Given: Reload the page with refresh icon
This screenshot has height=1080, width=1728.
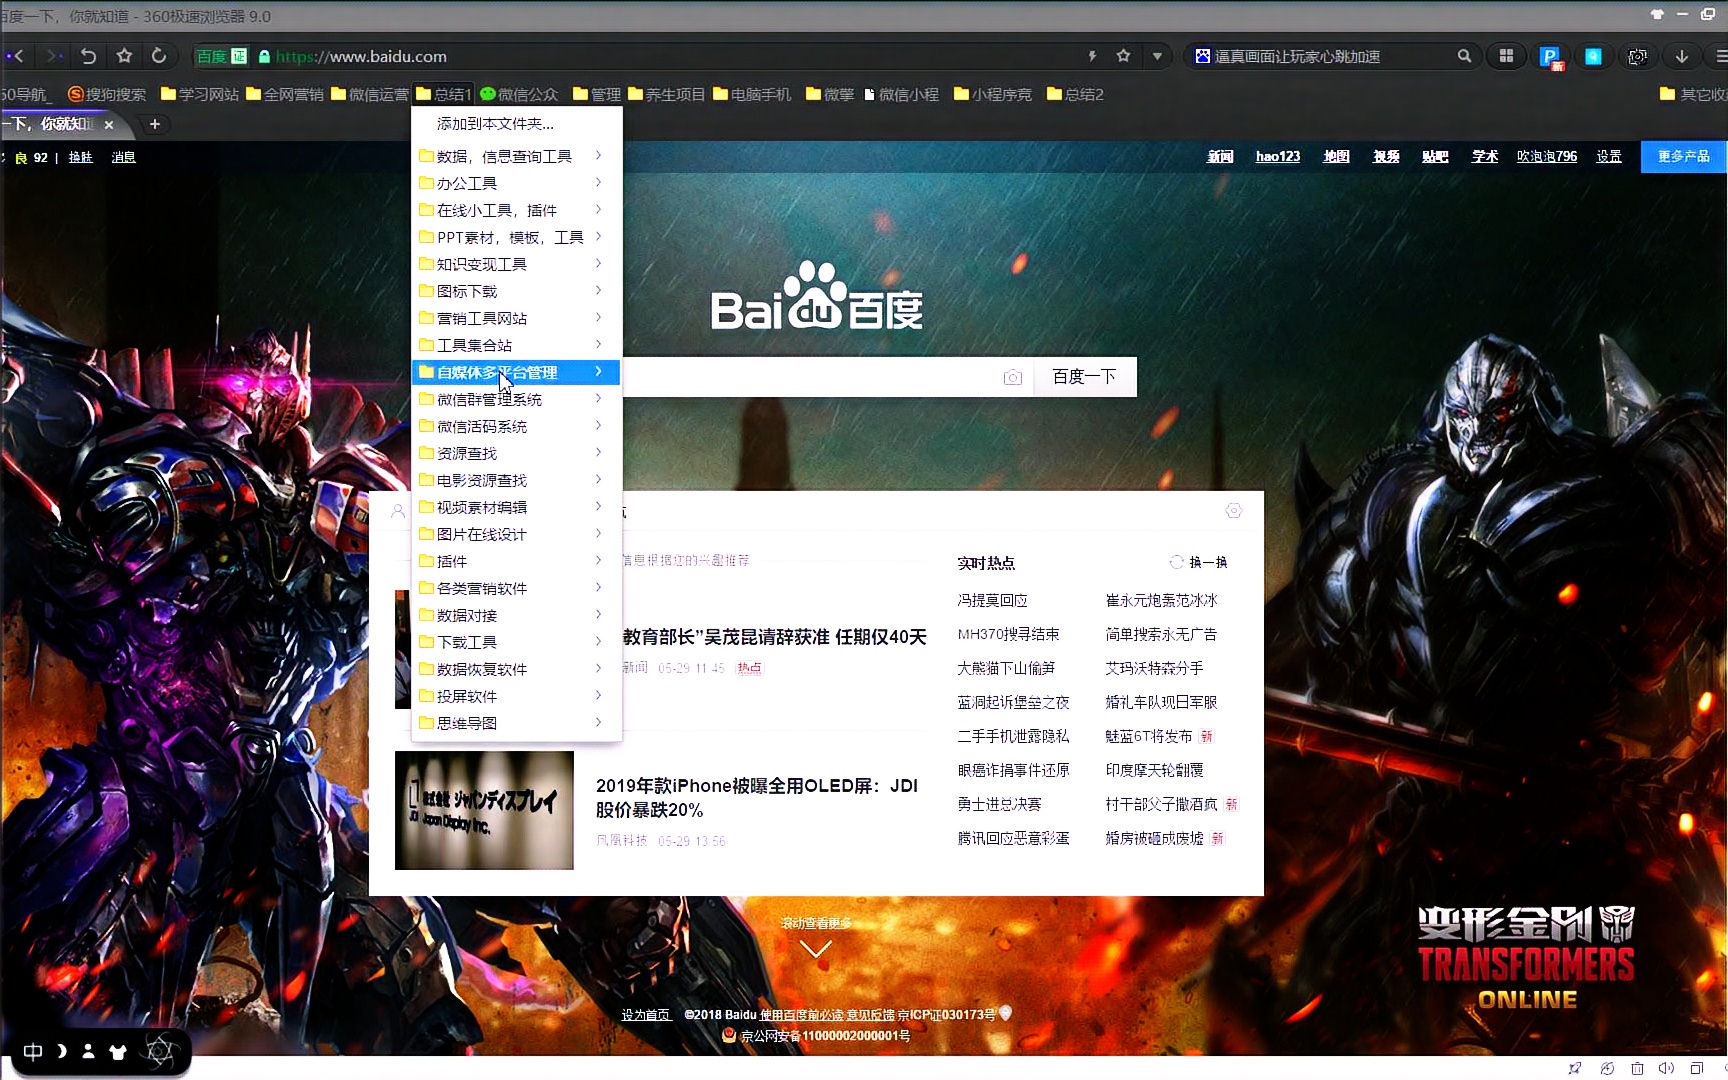Looking at the screenshot, I should coord(159,56).
